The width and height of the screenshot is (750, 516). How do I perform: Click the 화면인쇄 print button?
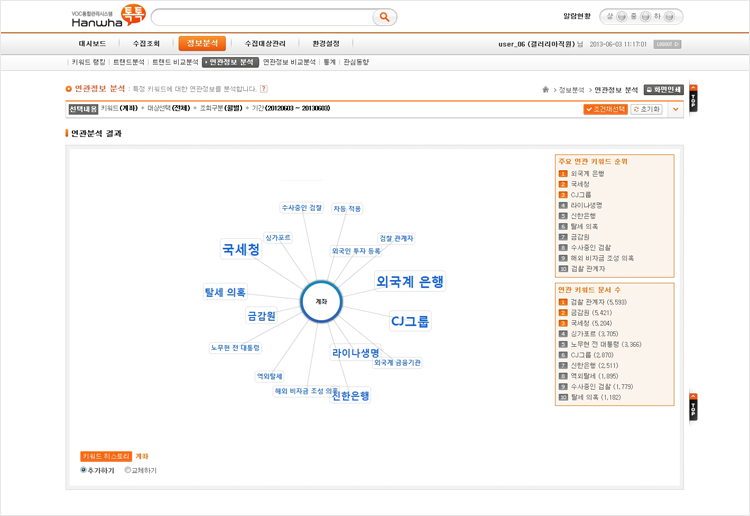663,89
